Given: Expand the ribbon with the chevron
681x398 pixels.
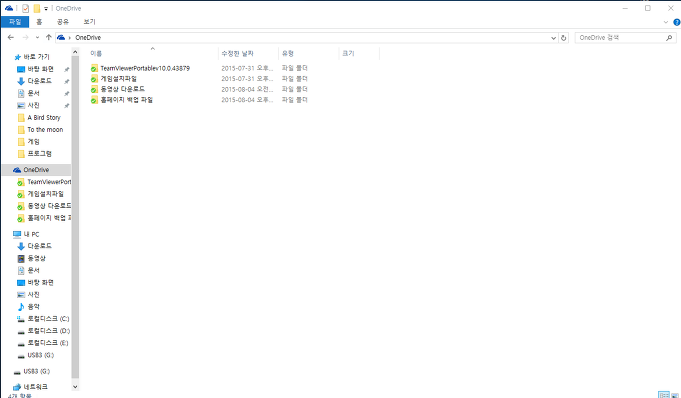Looking at the screenshot, I should click(x=666, y=22).
